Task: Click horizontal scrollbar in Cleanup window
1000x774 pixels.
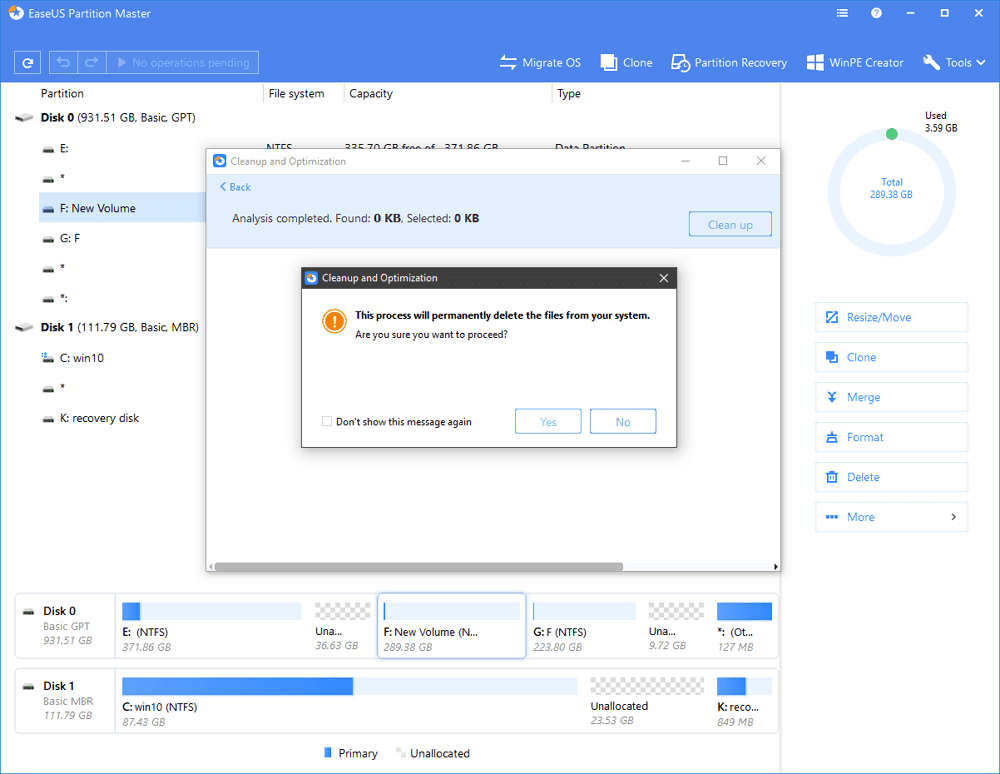Action: (418, 567)
